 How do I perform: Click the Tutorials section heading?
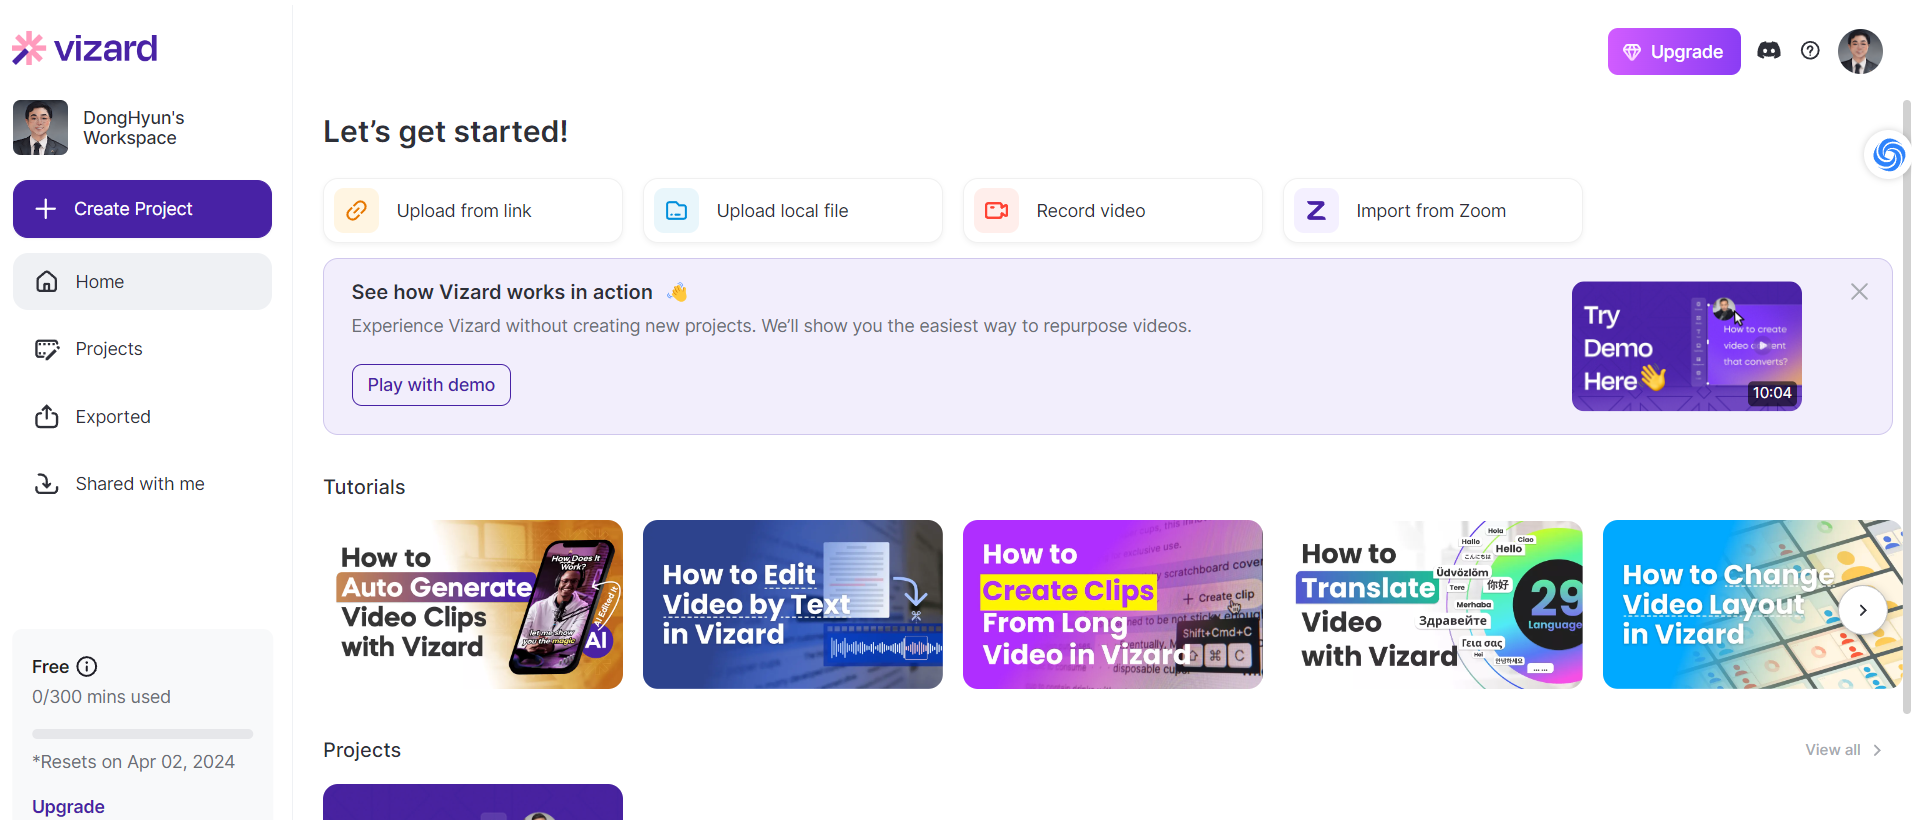coord(364,487)
